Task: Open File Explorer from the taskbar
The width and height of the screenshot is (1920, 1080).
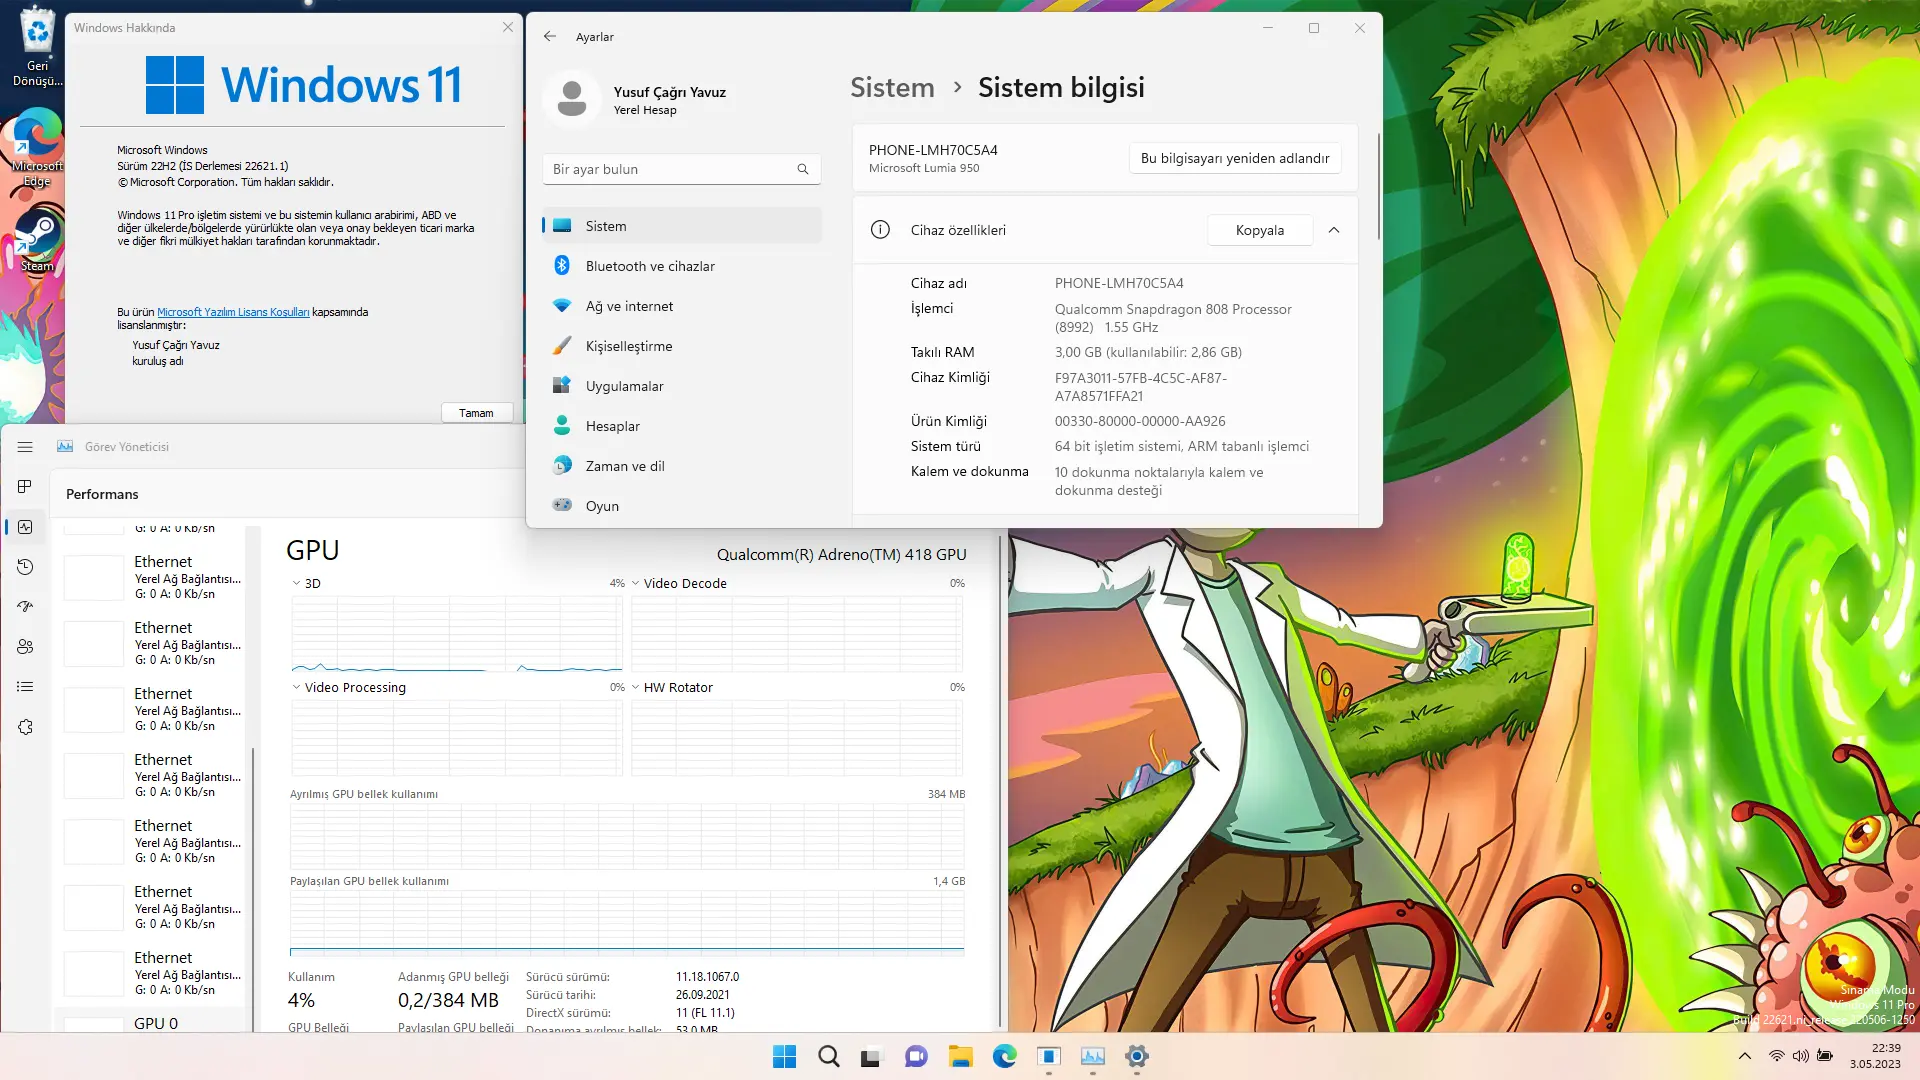Action: [961, 1056]
